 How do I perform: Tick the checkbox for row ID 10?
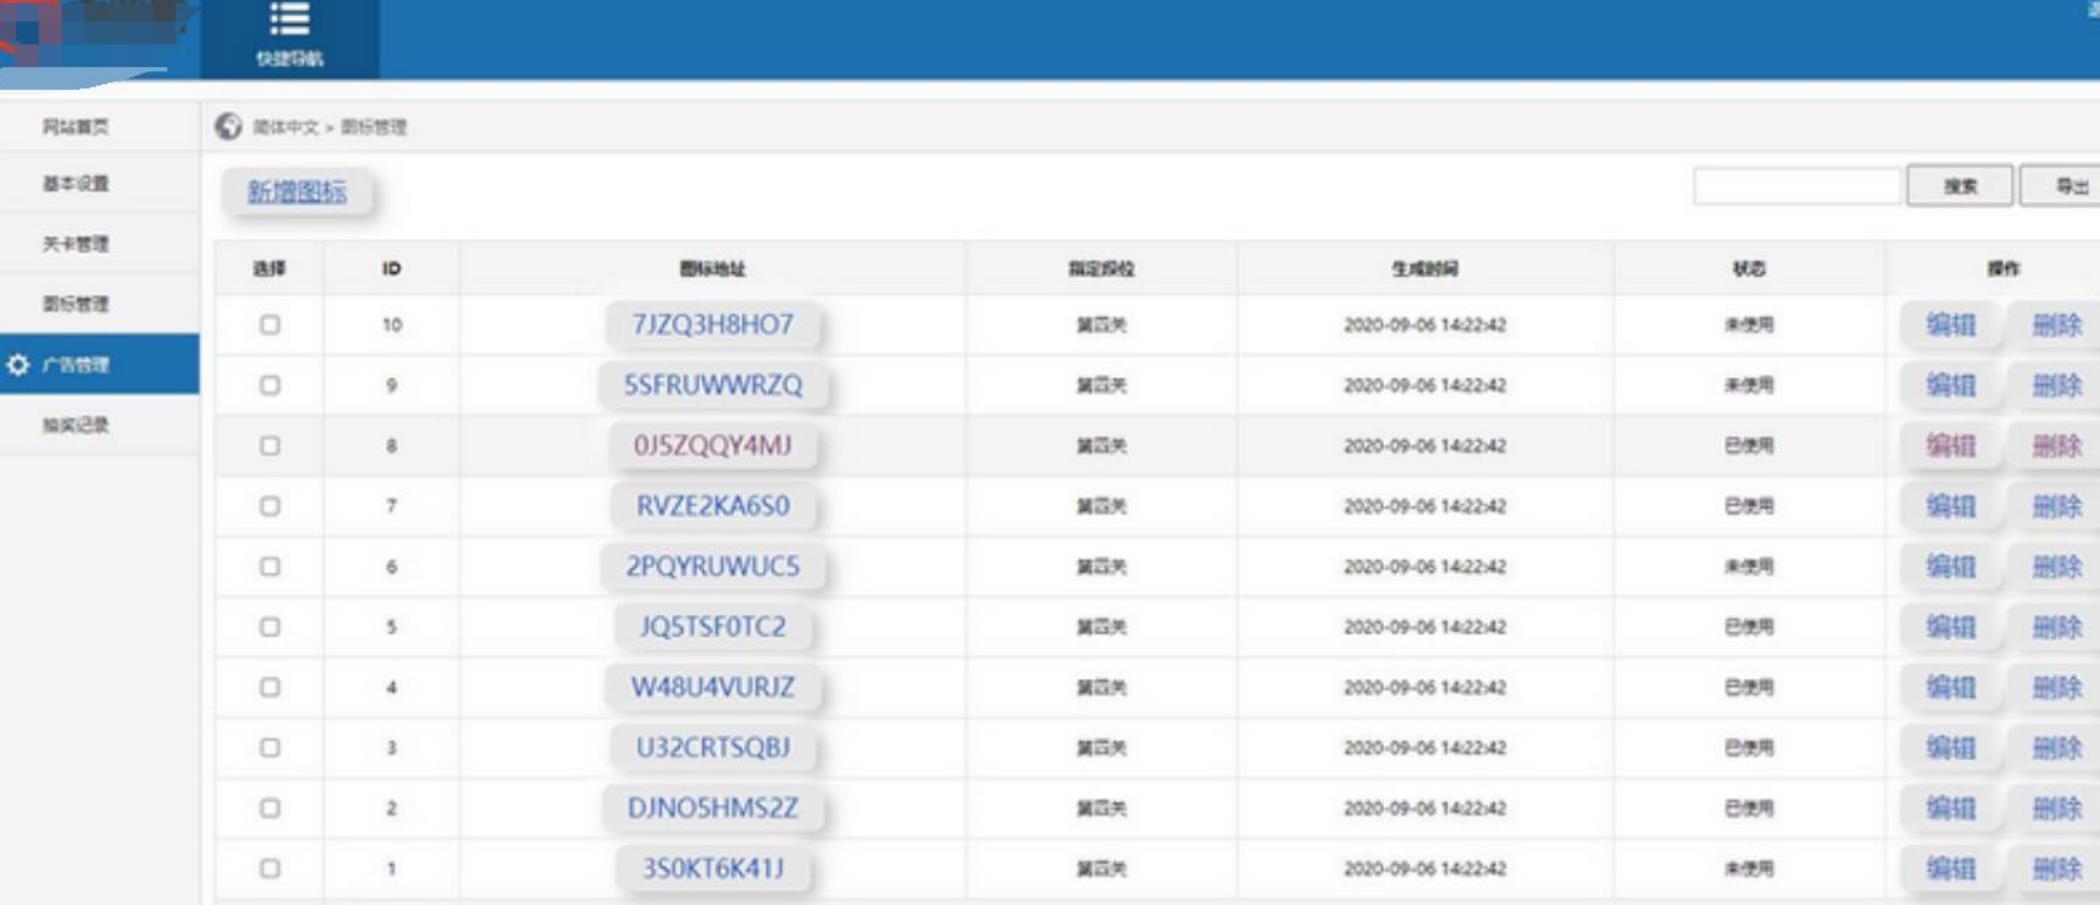270,325
